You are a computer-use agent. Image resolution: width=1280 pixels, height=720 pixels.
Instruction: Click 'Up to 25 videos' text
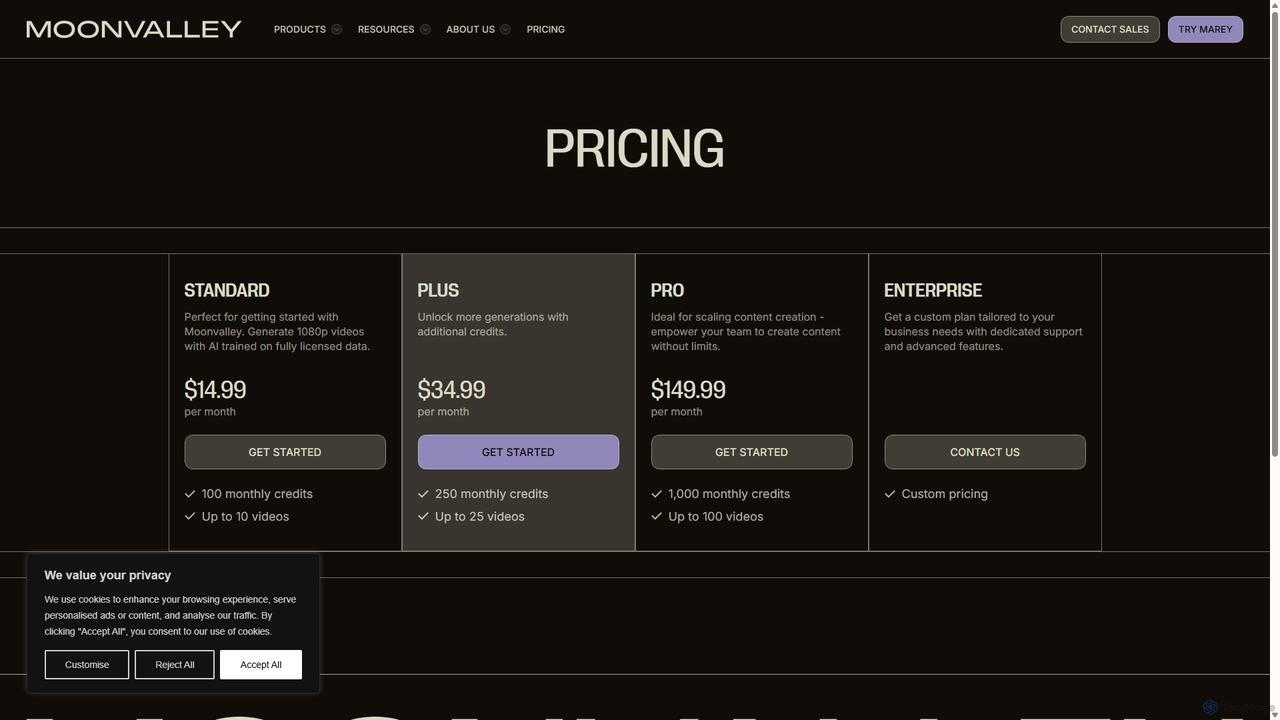point(480,517)
